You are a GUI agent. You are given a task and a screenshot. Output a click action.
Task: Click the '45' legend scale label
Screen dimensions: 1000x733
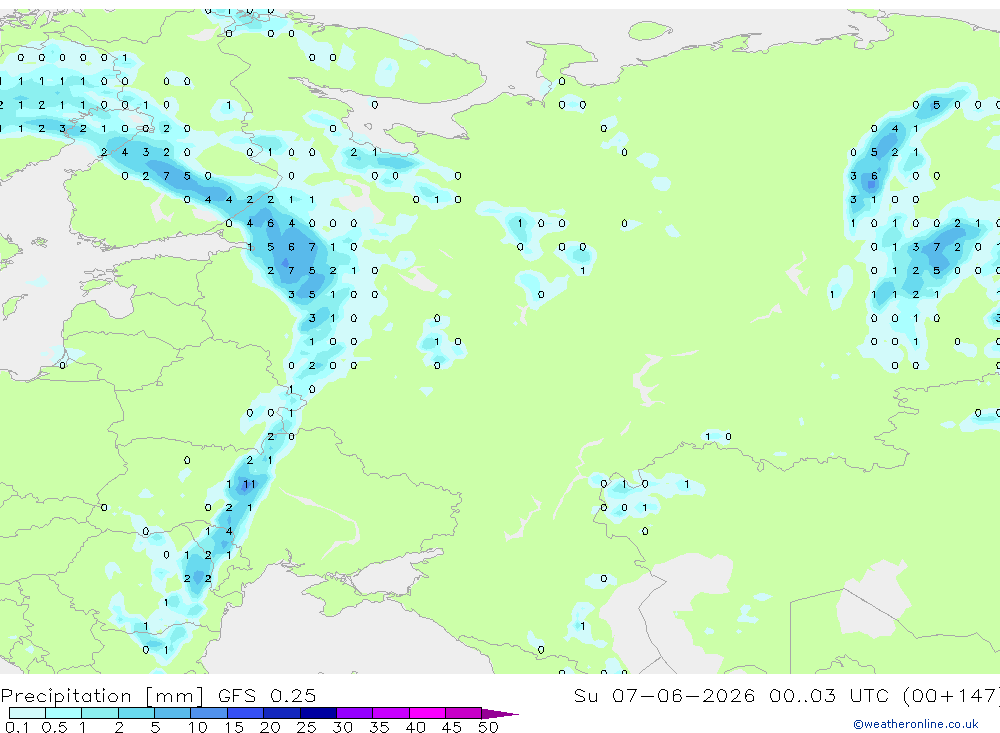452,727
